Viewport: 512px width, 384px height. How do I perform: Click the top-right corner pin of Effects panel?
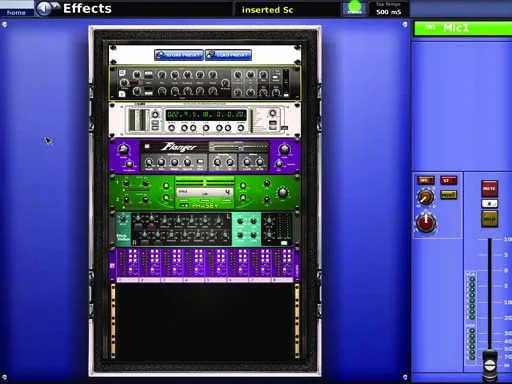[405, 24]
